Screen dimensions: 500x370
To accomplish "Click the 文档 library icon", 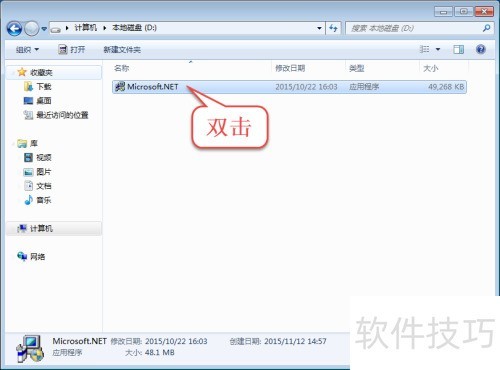I will point(29,186).
